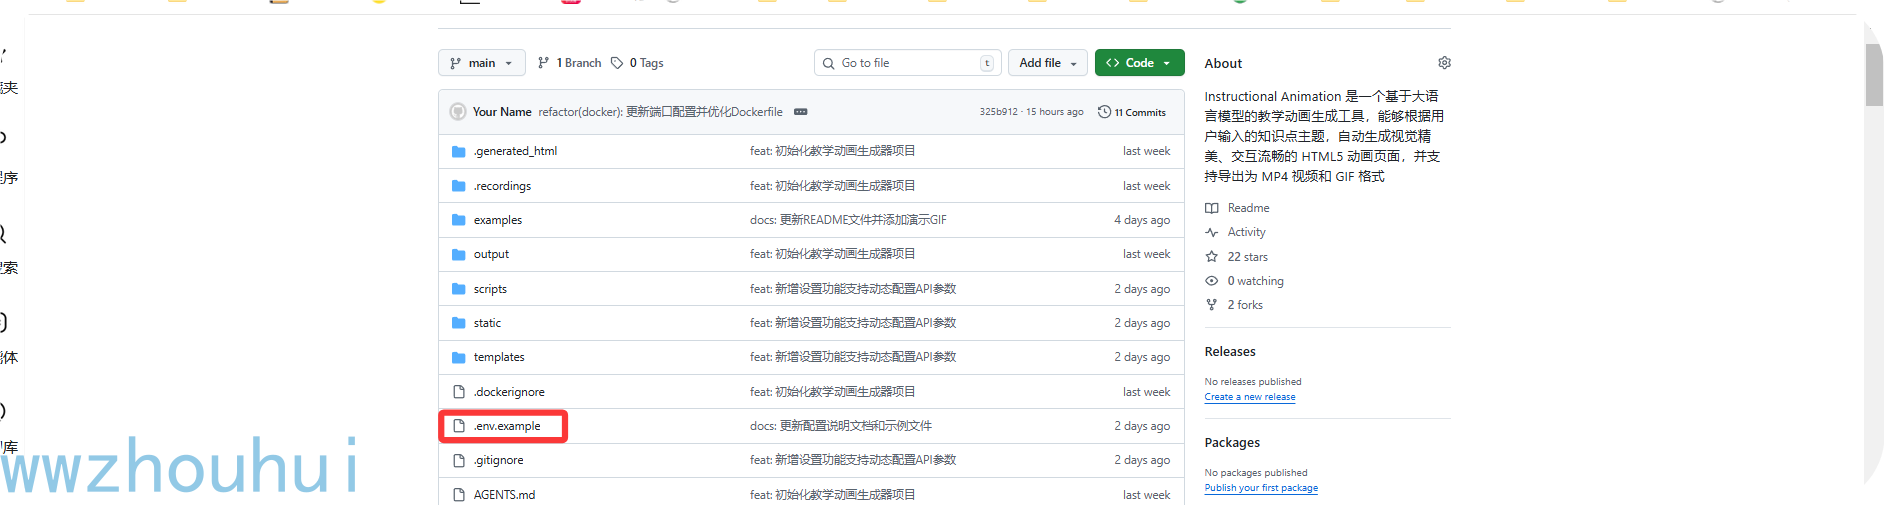
Task: Open the Activity link
Action: 1246,232
